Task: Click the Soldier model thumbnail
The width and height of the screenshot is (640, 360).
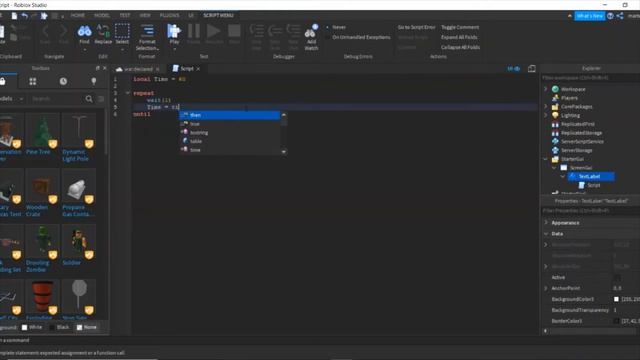Action: click(x=79, y=242)
